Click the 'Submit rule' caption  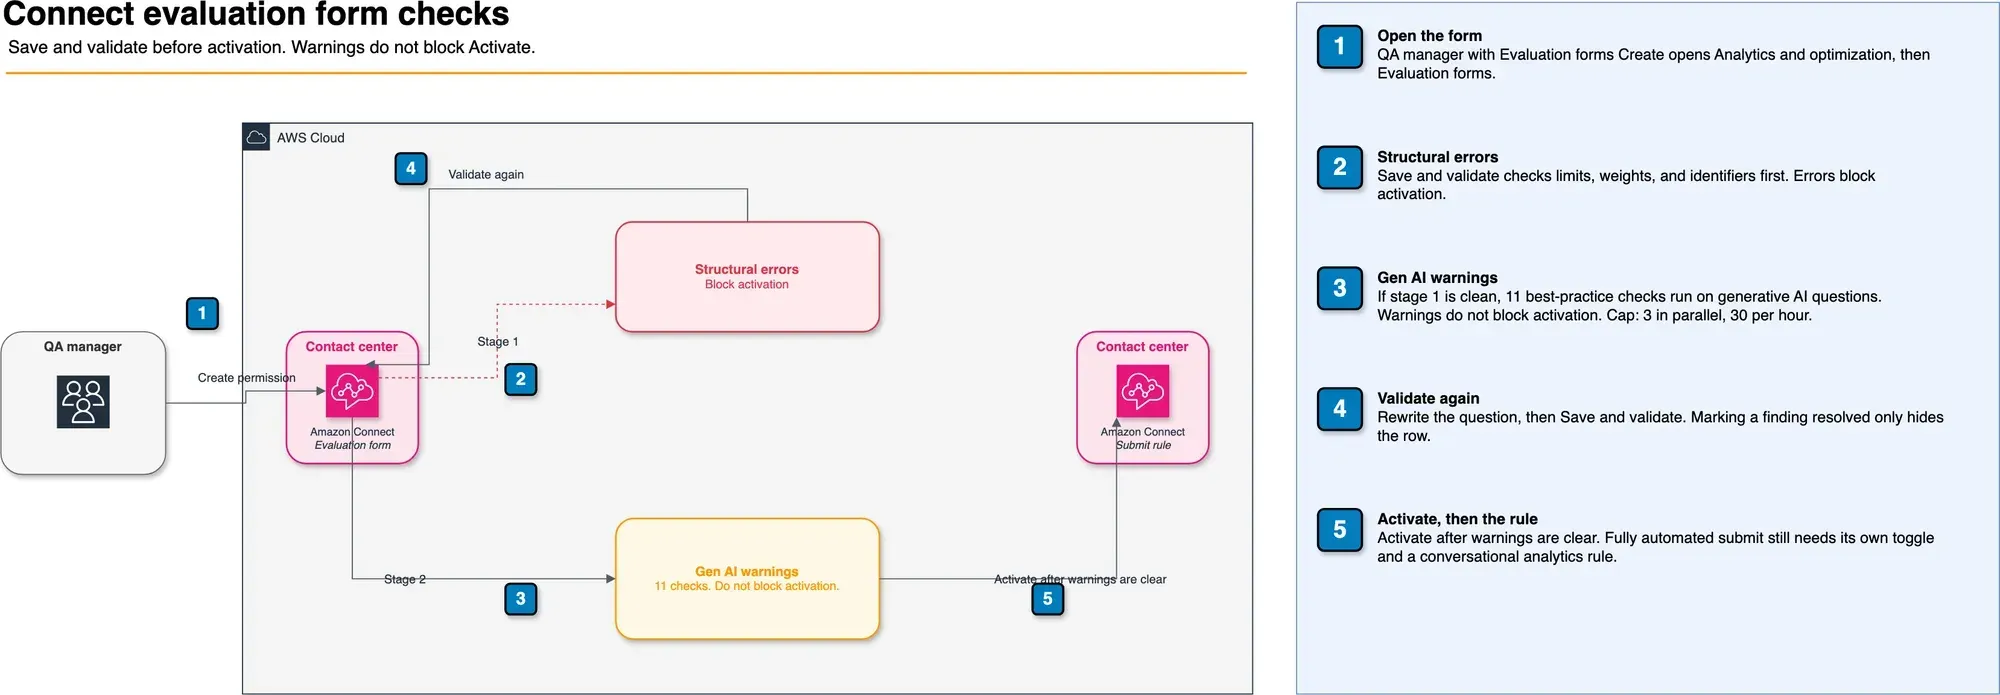coord(1144,446)
